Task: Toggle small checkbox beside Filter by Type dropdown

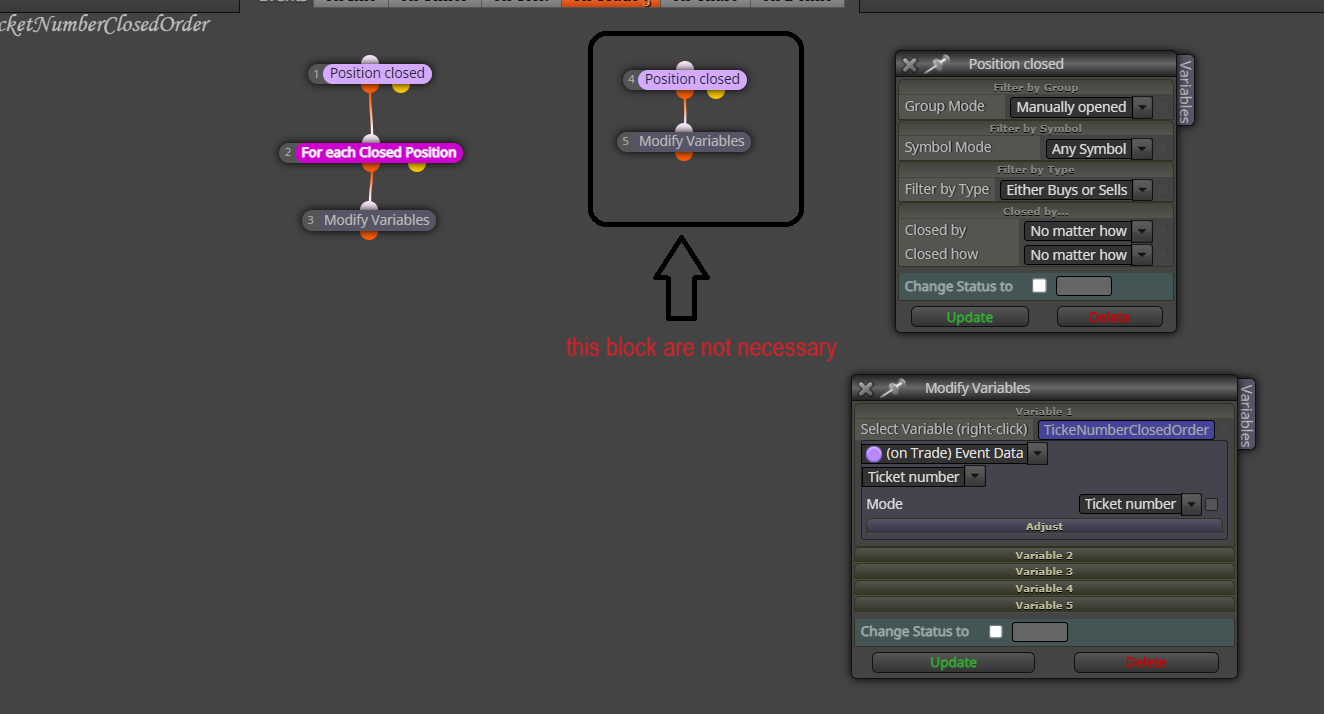Action: [x=1163, y=190]
